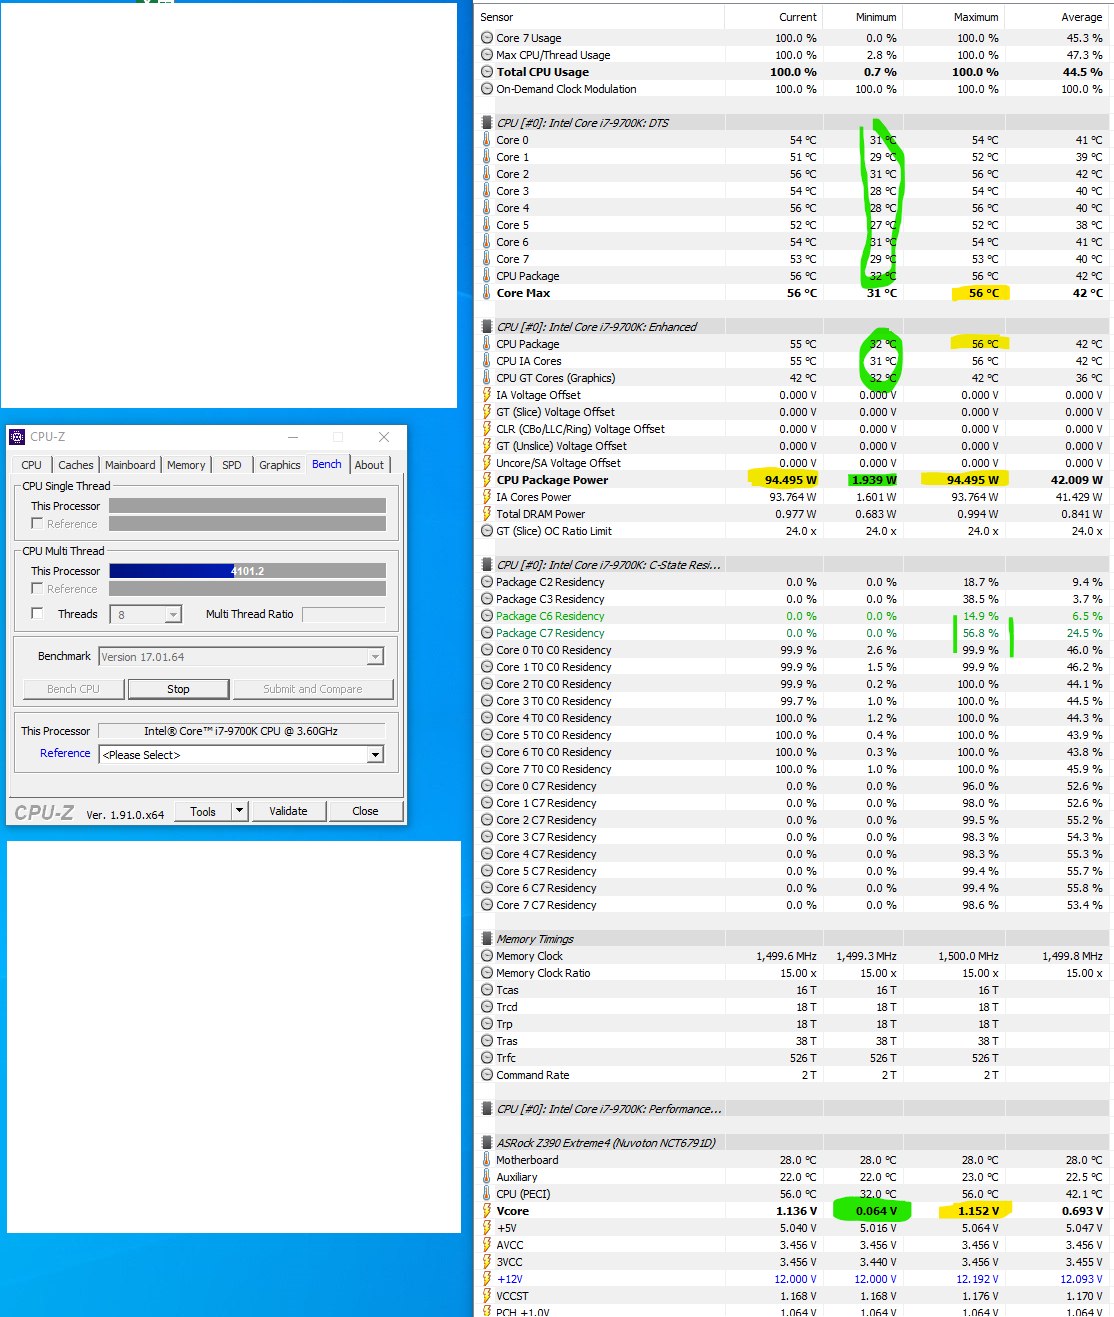The height and width of the screenshot is (1317, 1114).
Task: Click the clock icon beside Core 7 C7 Residency
Action: click(x=487, y=905)
